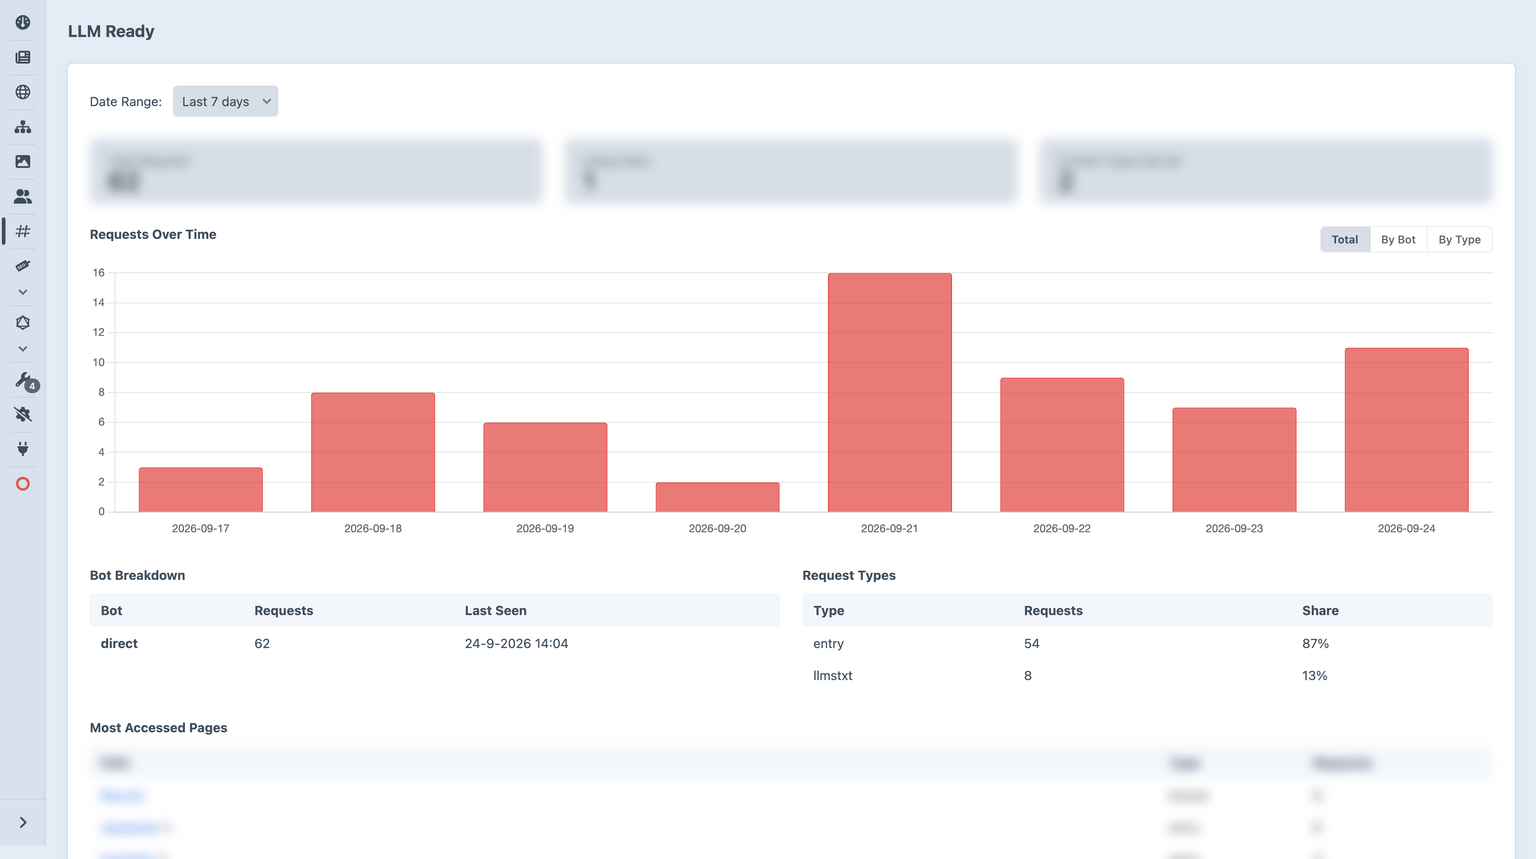Switch the chart to Total view
This screenshot has width=1536, height=859.
pyautogui.click(x=1345, y=239)
